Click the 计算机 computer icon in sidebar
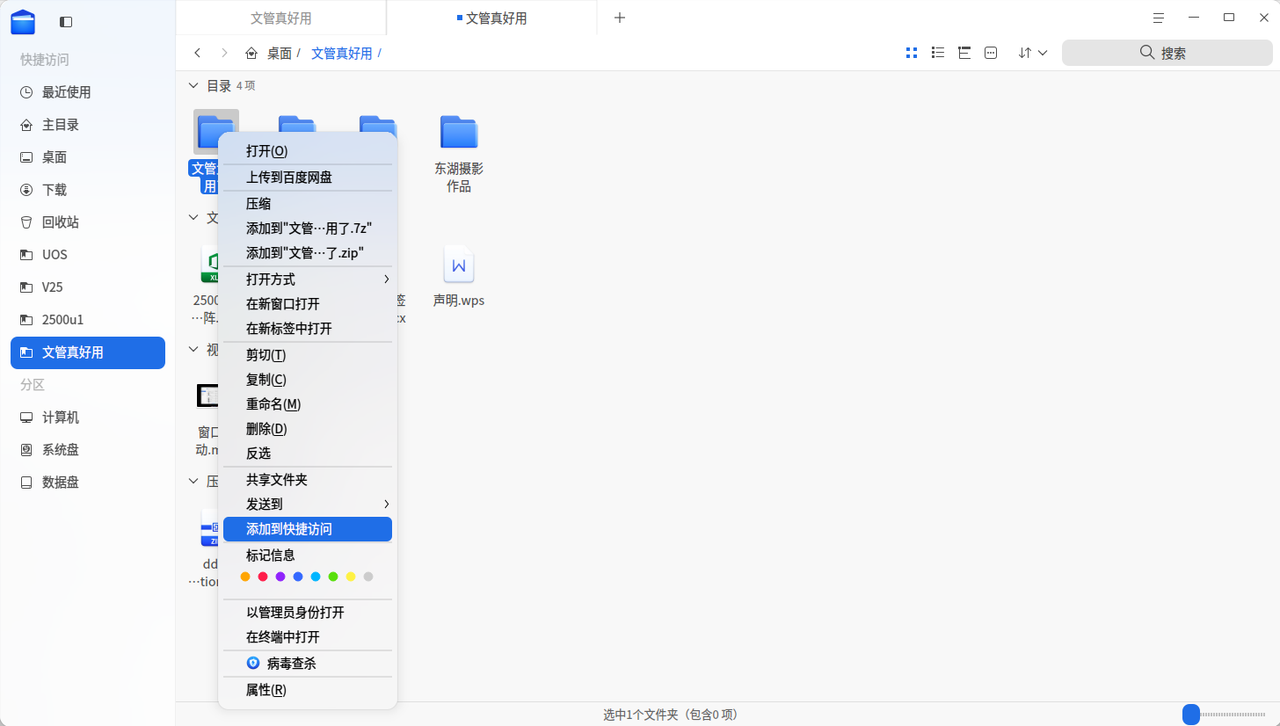The width and height of the screenshot is (1280, 726). (x=27, y=417)
